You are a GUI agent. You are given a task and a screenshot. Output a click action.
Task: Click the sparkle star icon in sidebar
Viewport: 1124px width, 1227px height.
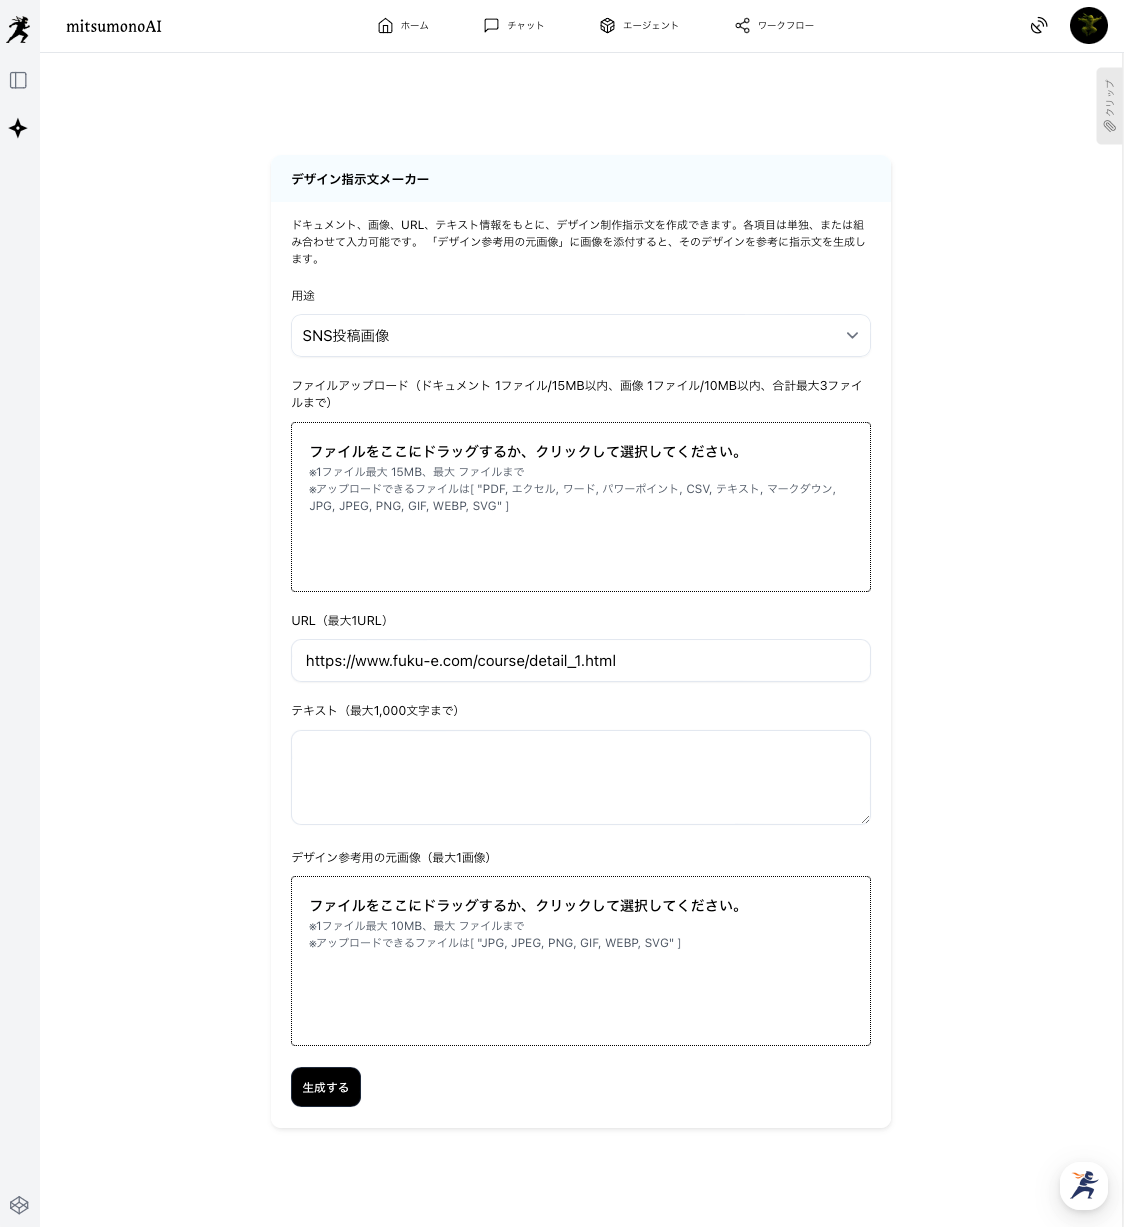coord(18,128)
